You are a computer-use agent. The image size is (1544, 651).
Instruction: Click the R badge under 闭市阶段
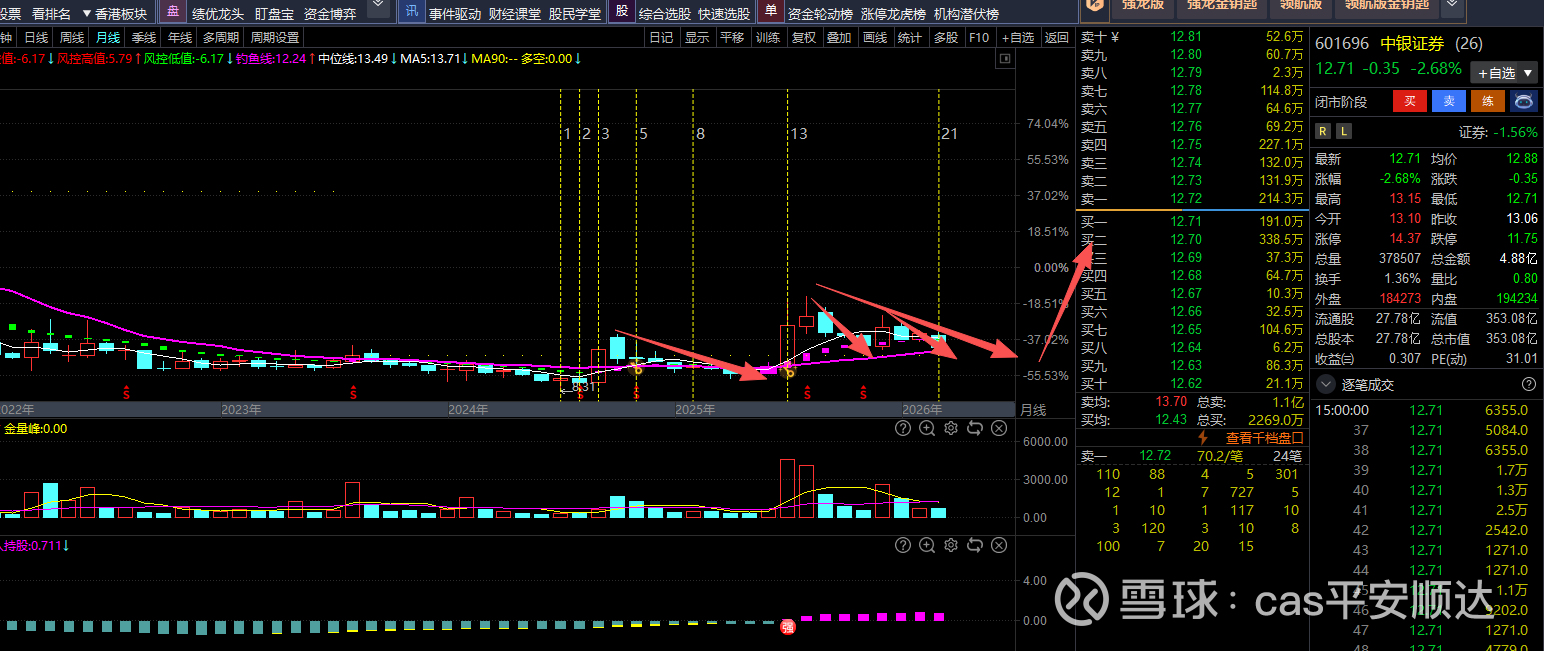(x=1323, y=131)
